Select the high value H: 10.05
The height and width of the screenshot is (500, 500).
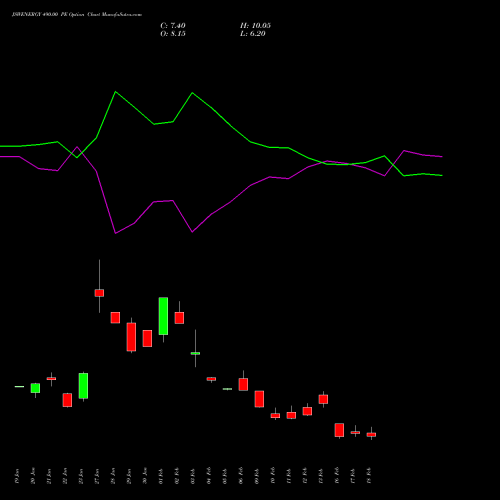click(x=255, y=26)
